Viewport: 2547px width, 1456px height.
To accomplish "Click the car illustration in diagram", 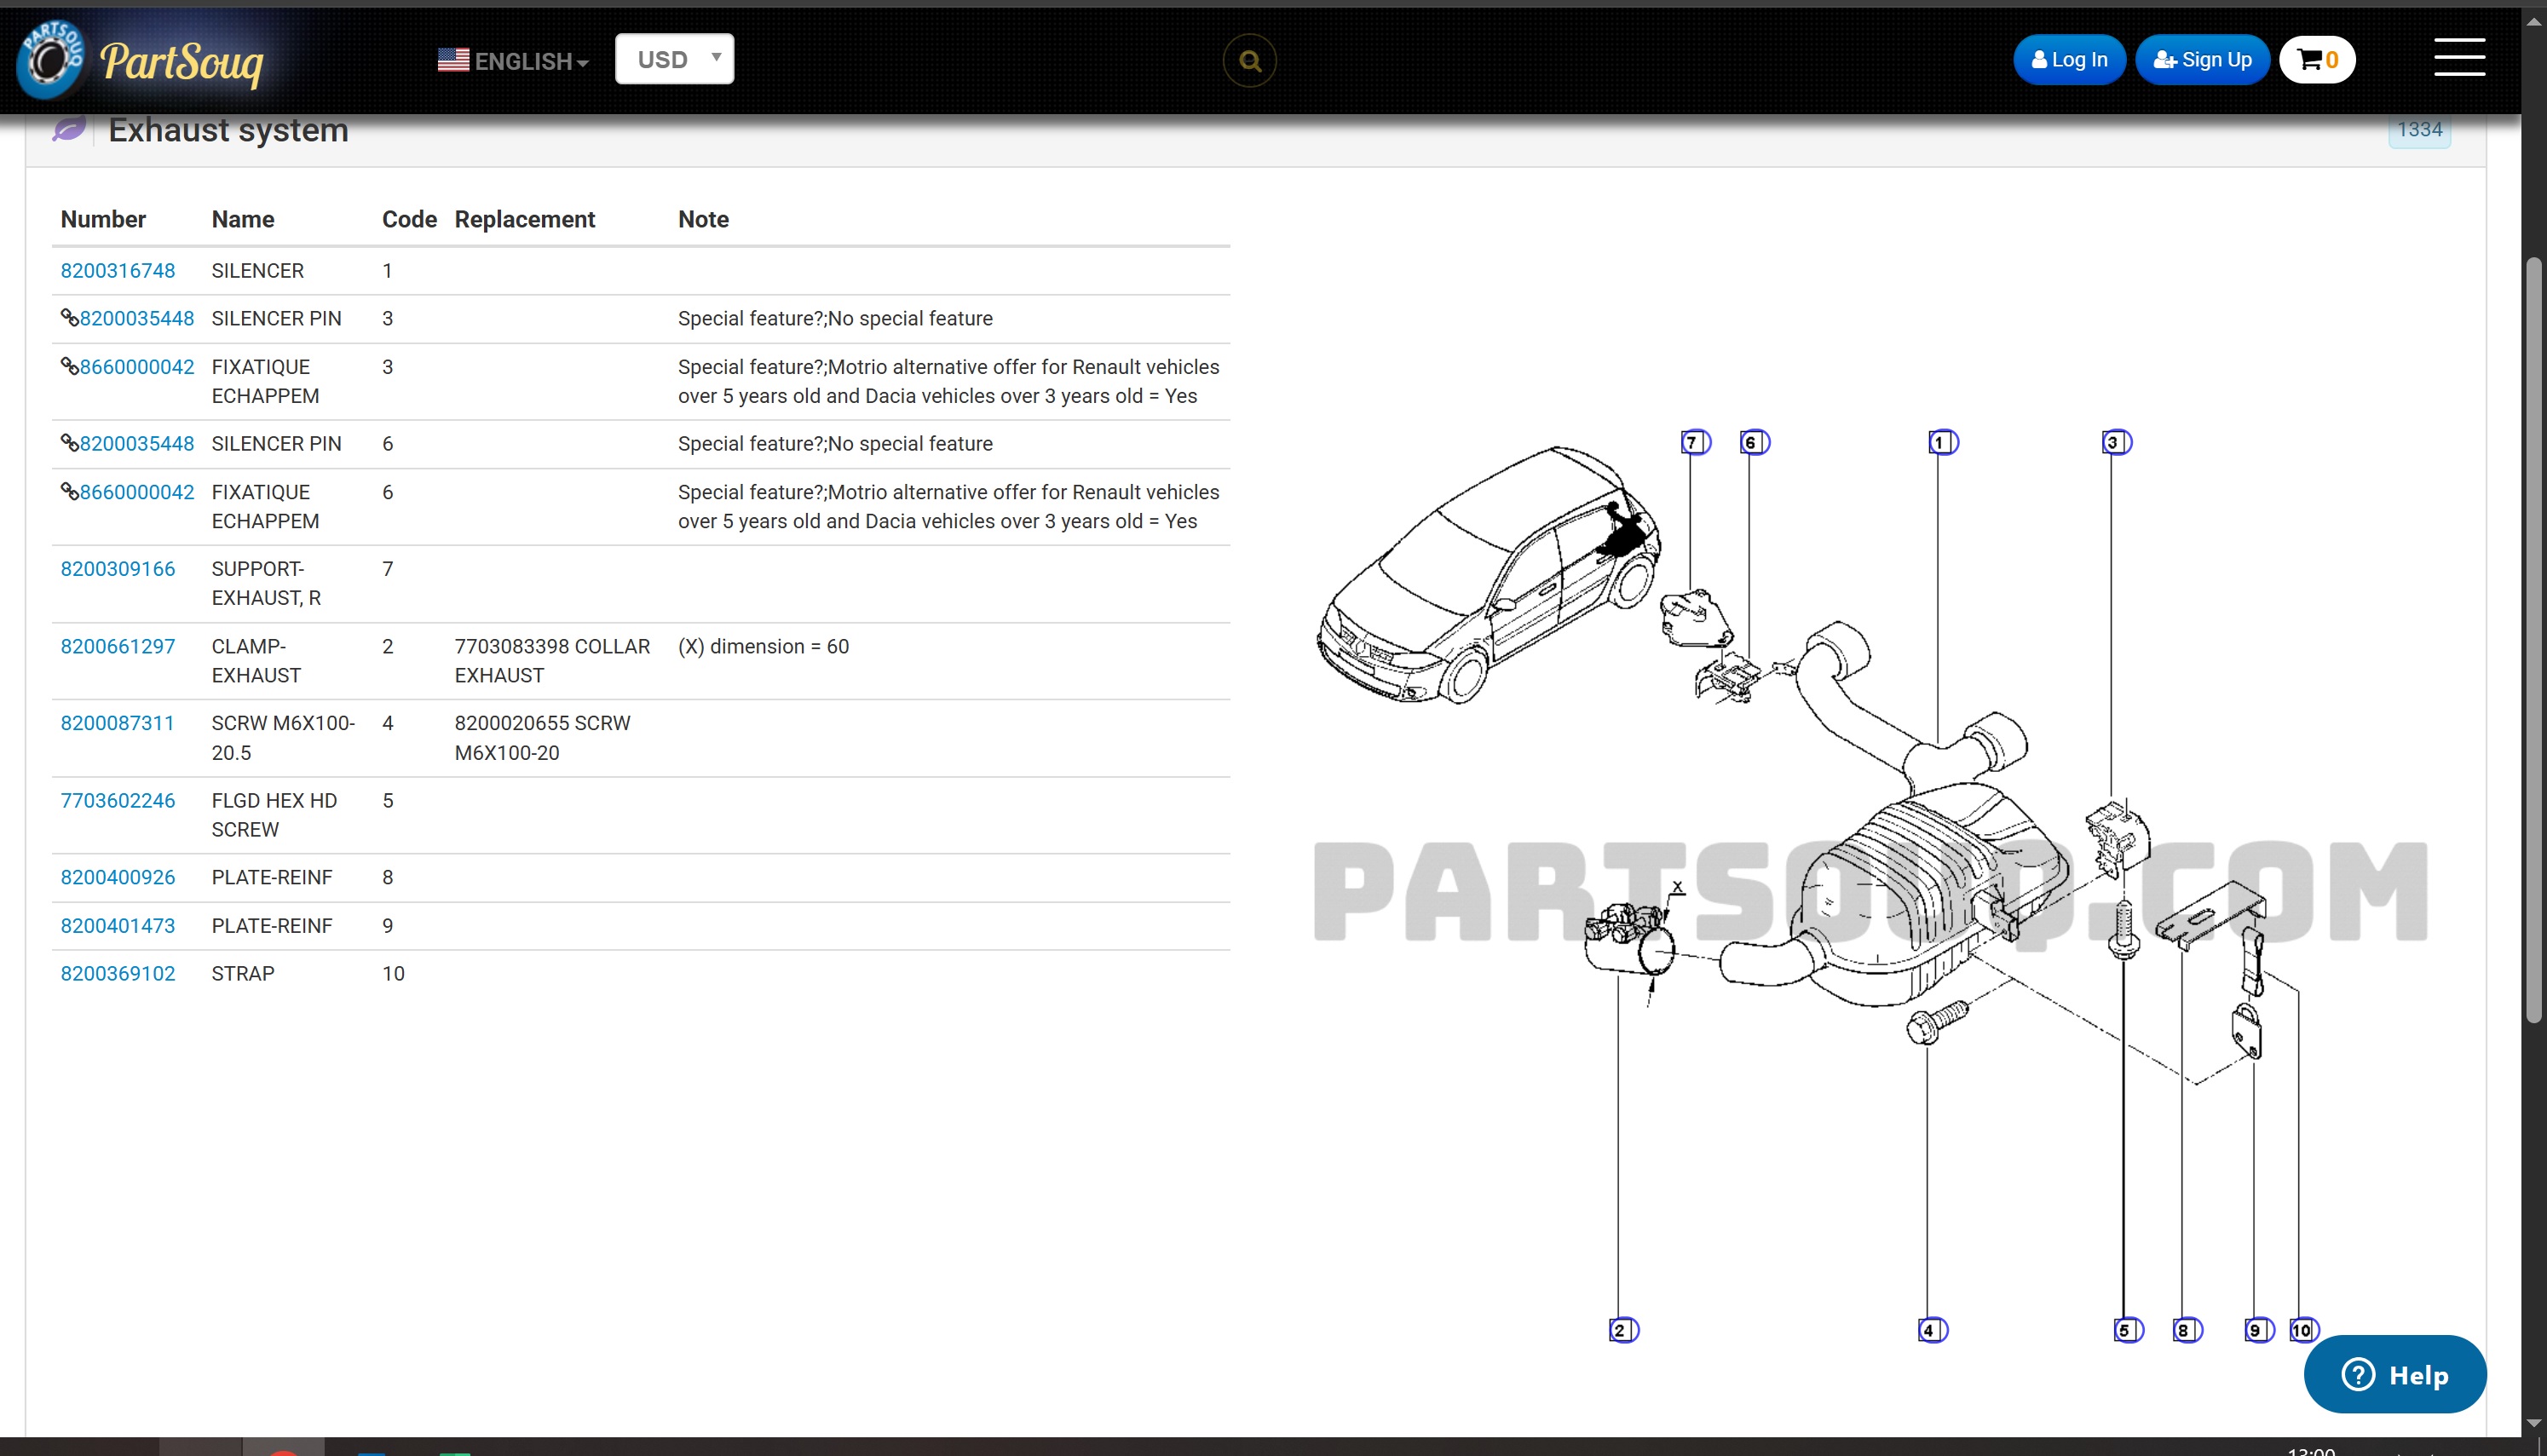I will click(1489, 574).
